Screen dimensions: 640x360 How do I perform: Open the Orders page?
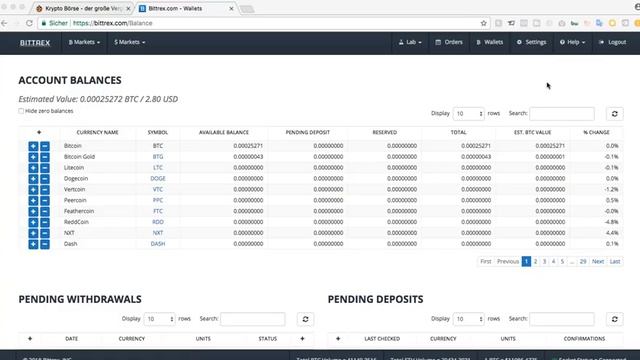(x=449, y=42)
